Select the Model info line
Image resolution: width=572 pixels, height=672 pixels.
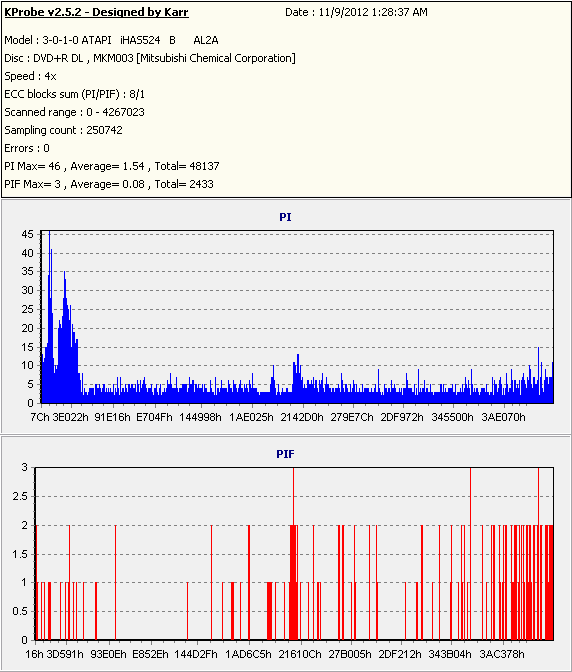click(111, 40)
